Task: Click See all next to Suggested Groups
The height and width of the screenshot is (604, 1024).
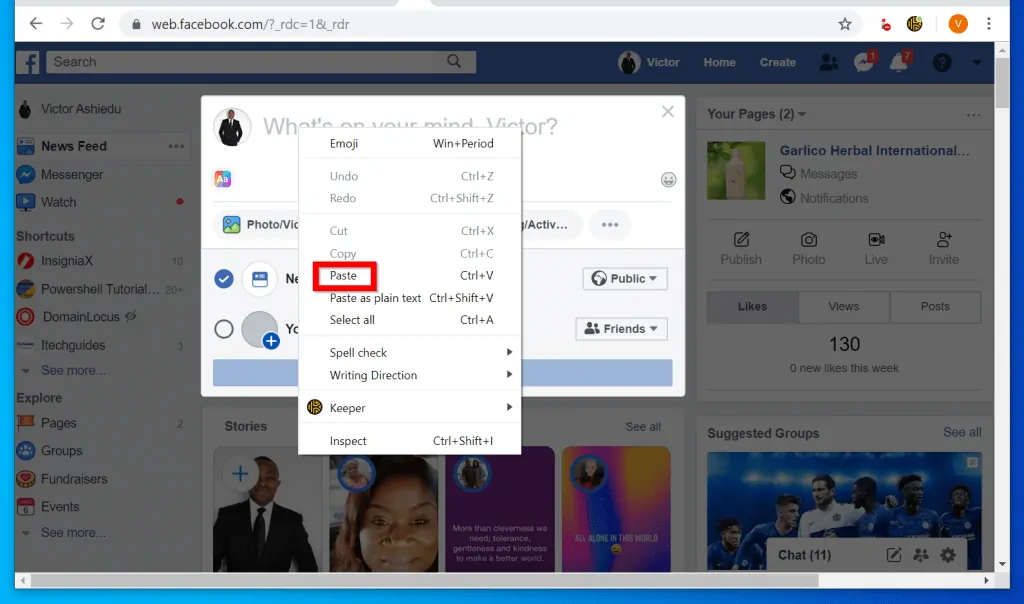Action: pyautogui.click(x=961, y=432)
